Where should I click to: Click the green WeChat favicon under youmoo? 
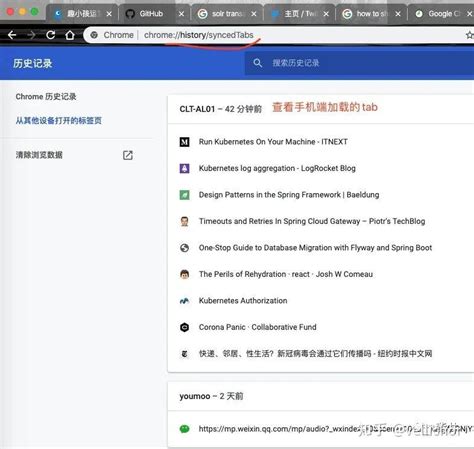coord(184,429)
